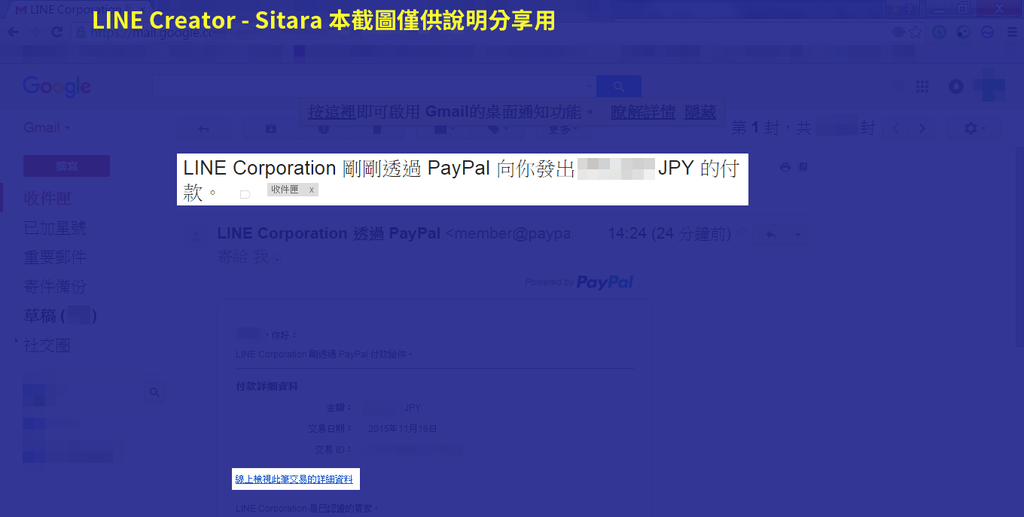The height and width of the screenshot is (517, 1024).
Task: Click the Gmail search input field
Action: tap(374, 86)
